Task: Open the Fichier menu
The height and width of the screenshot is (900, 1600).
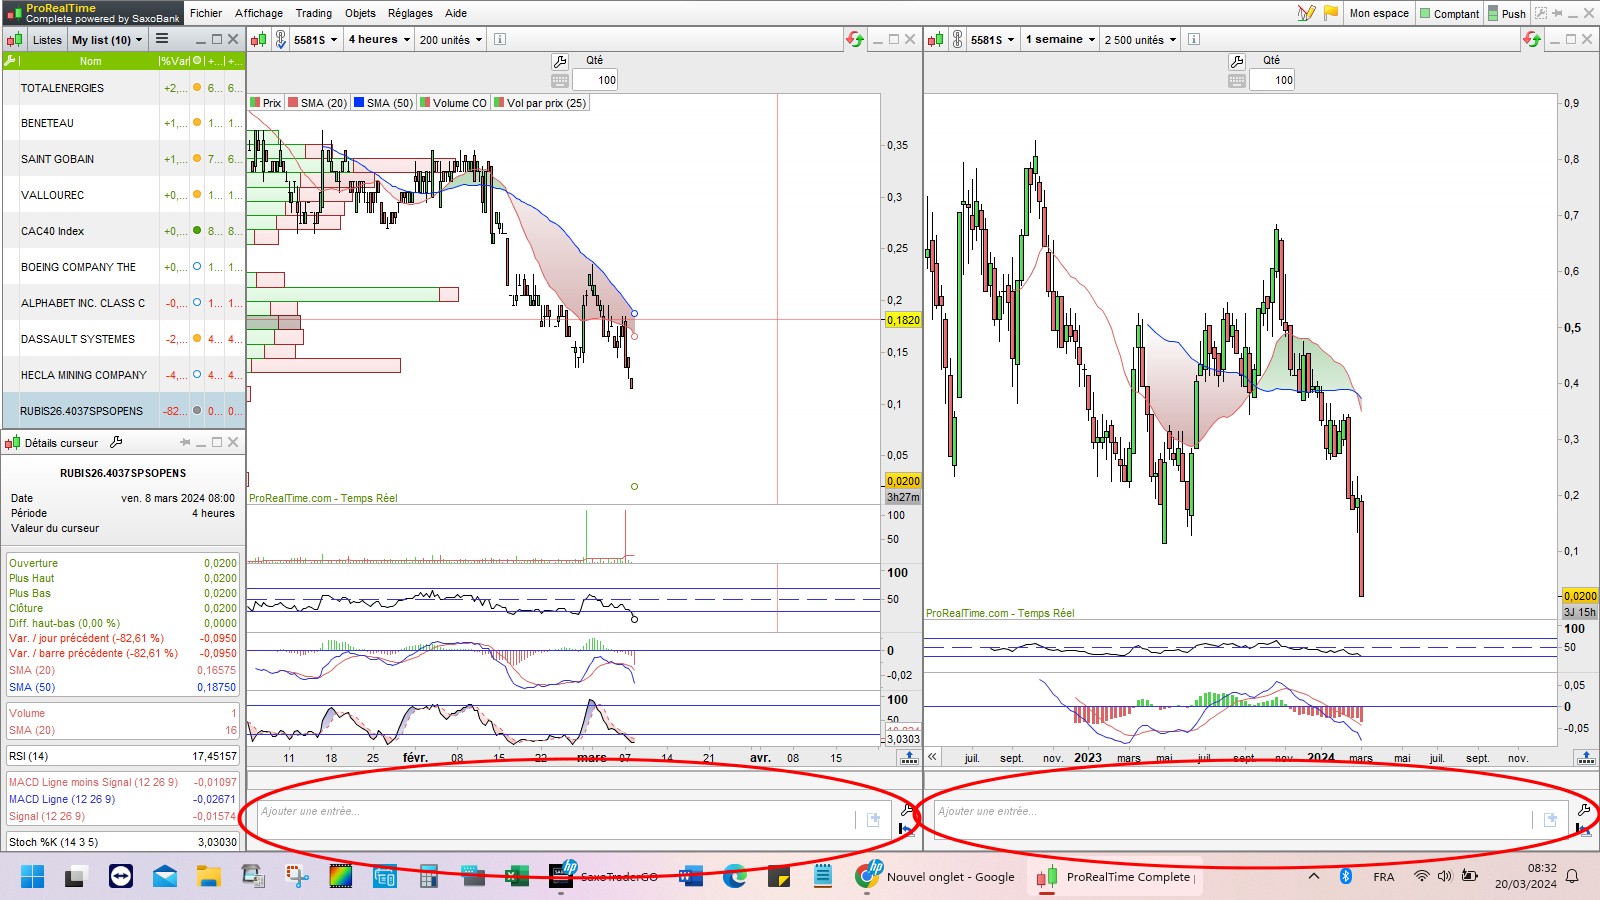Action: tap(206, 13)
